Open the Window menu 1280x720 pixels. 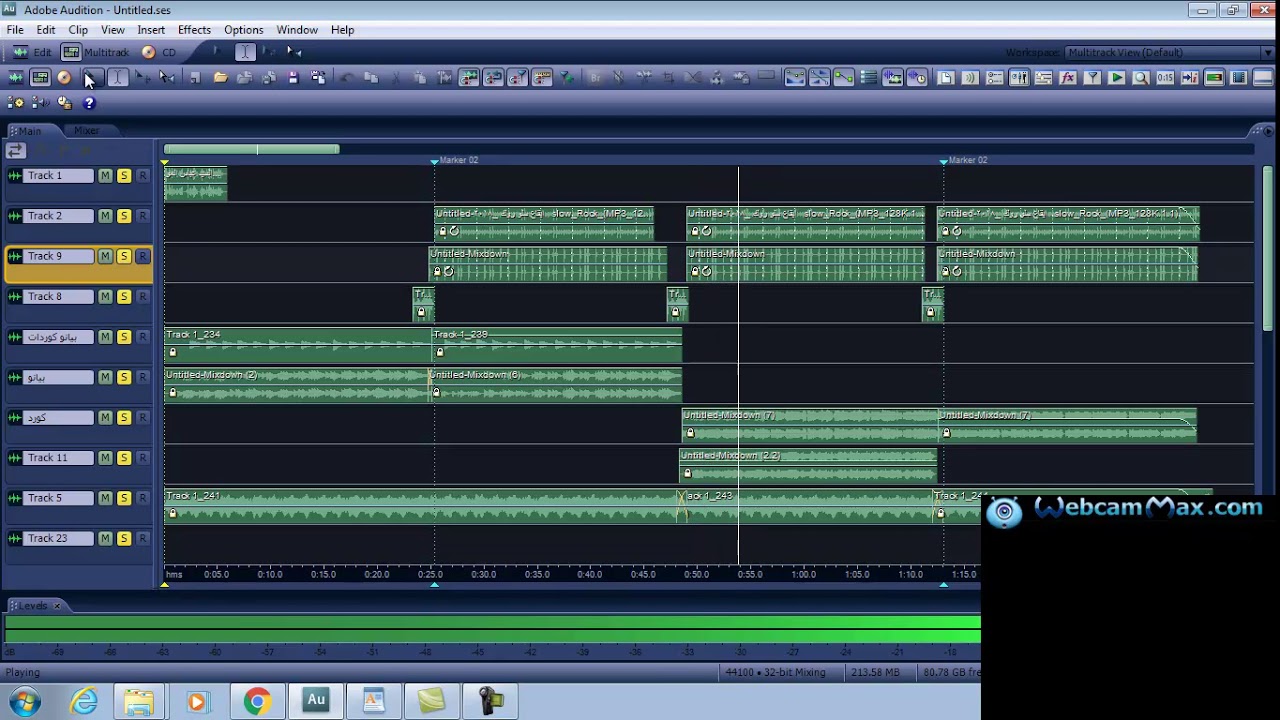click(297, 30)
